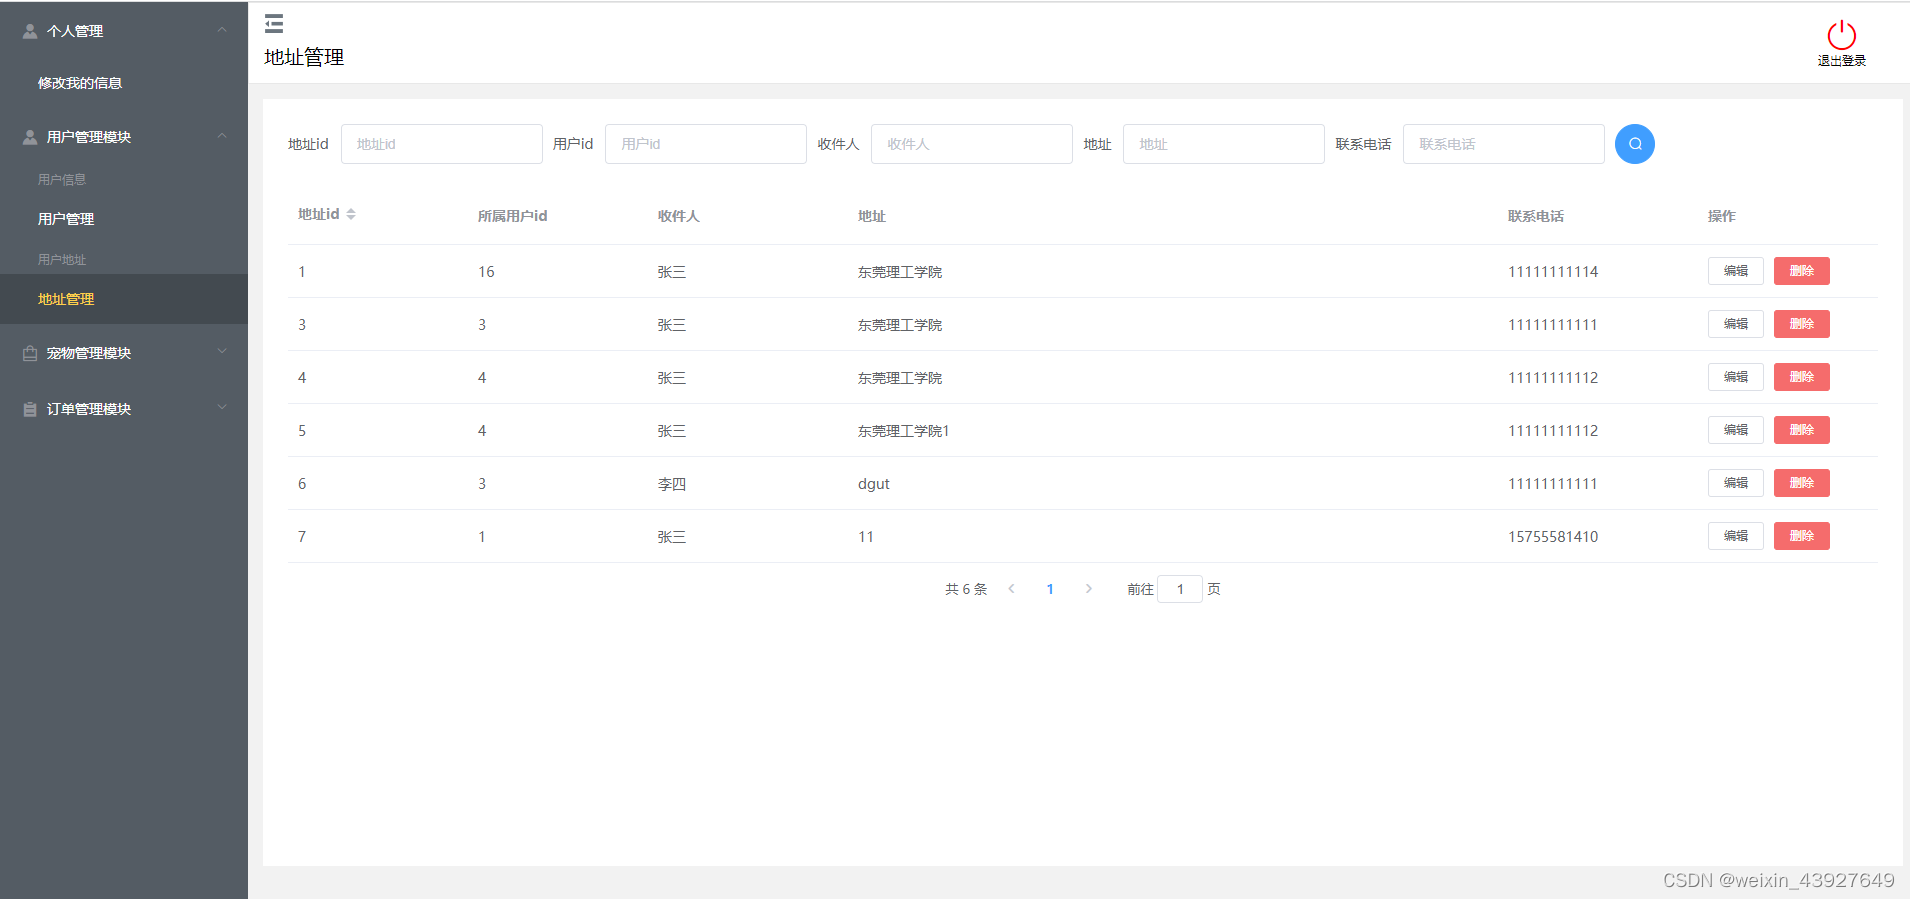The image size is (1910, 899).
Task: Open 修改我的信息 menu item
Action: point(124,83)
